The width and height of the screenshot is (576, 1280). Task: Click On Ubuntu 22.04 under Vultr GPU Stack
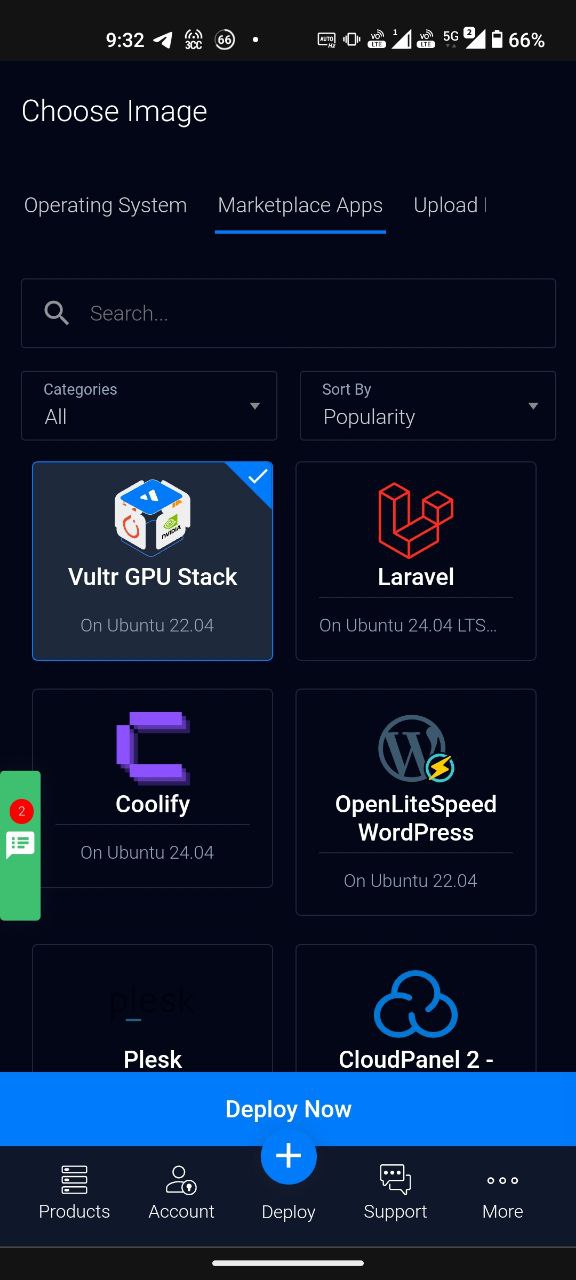point(147,626)
